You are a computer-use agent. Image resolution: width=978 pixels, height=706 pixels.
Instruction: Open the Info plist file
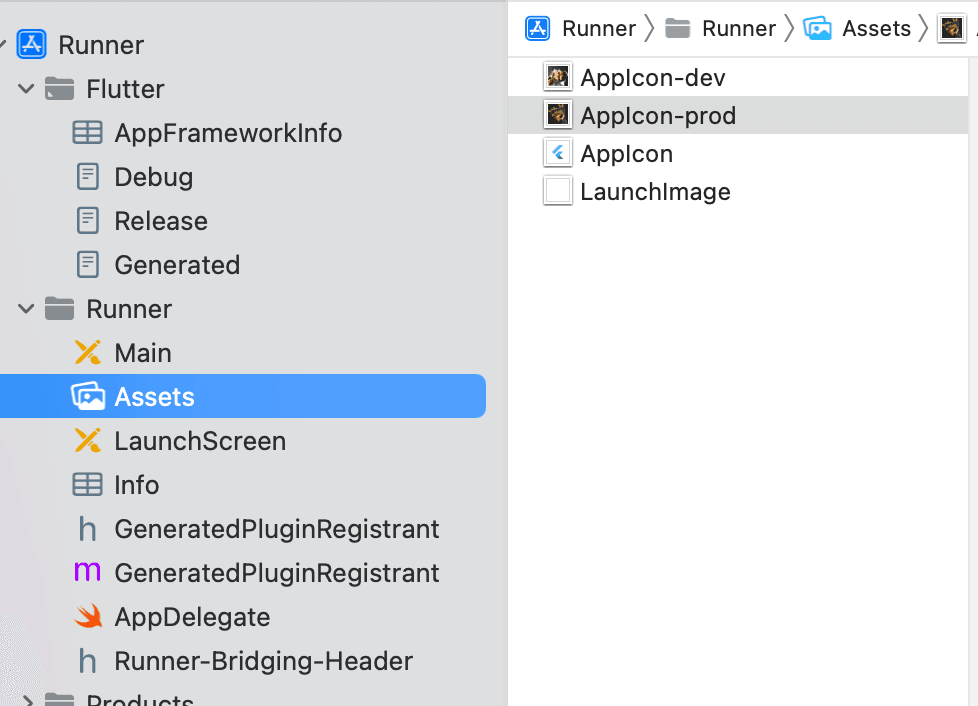coord(136,485)
